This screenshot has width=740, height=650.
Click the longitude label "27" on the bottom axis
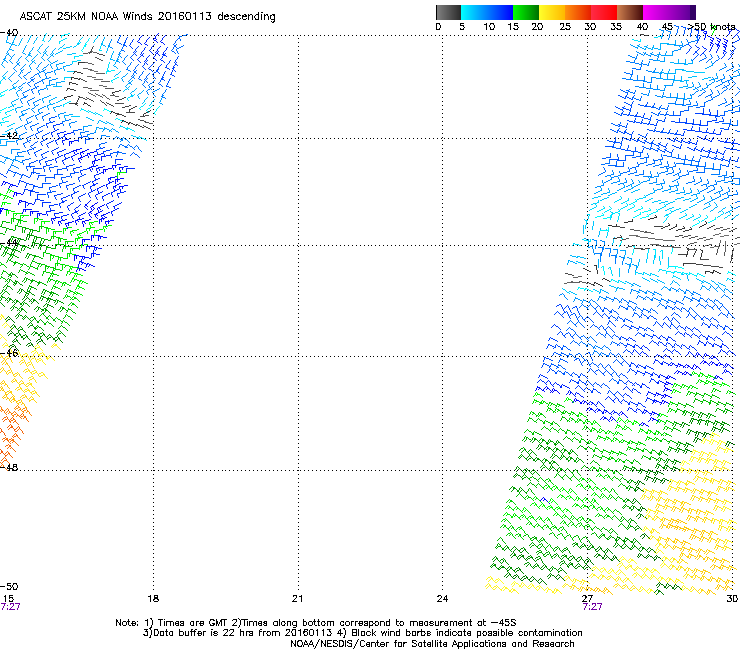pyautogui.click(x=587, y=599)
